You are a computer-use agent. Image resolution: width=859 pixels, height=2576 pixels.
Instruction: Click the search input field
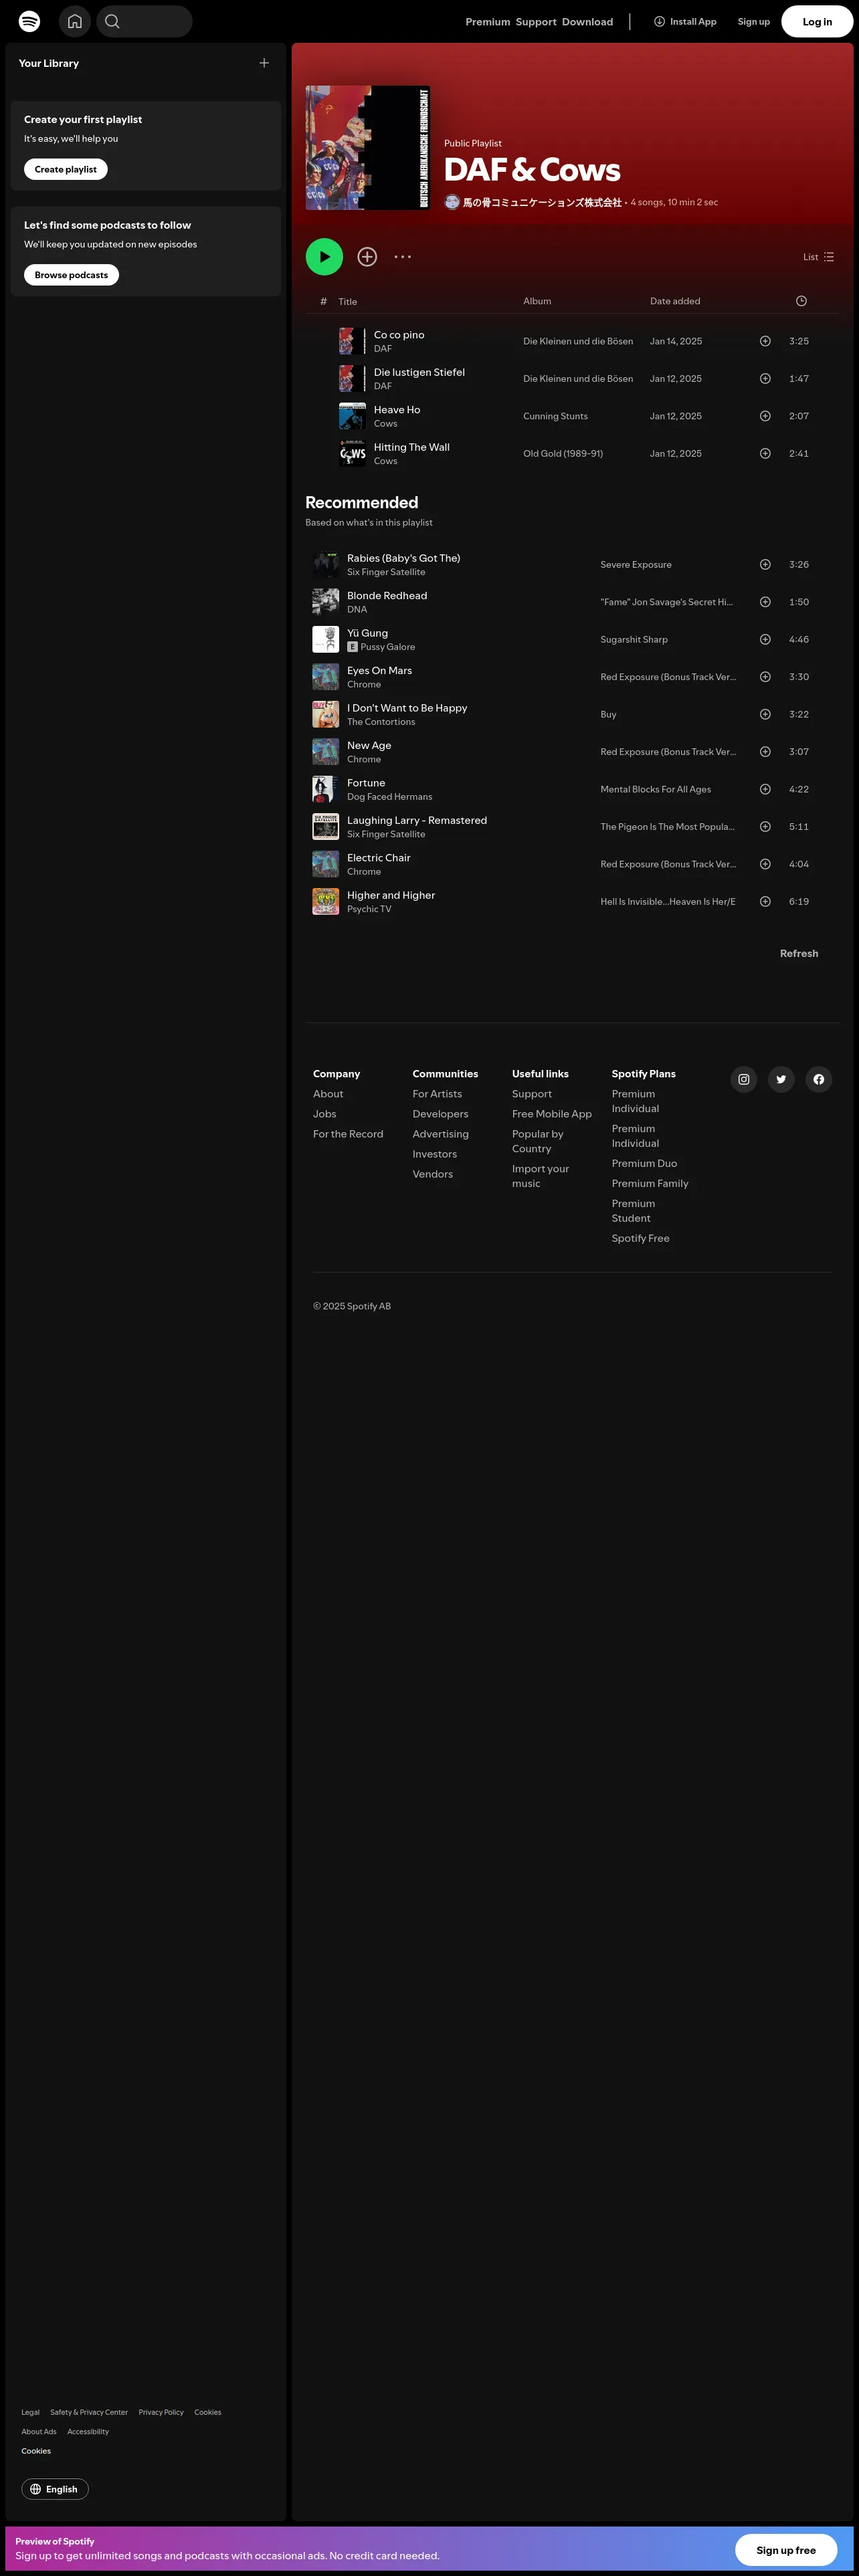[145, 21]
